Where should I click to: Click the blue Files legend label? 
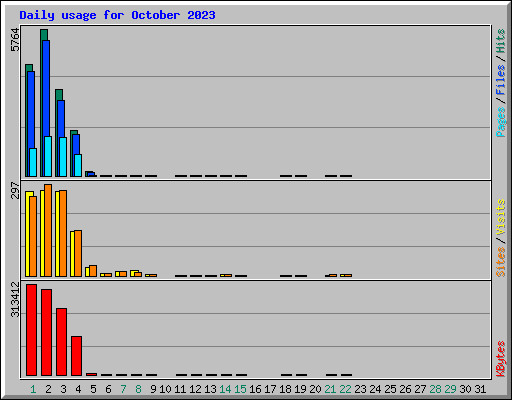coord(501,80)
